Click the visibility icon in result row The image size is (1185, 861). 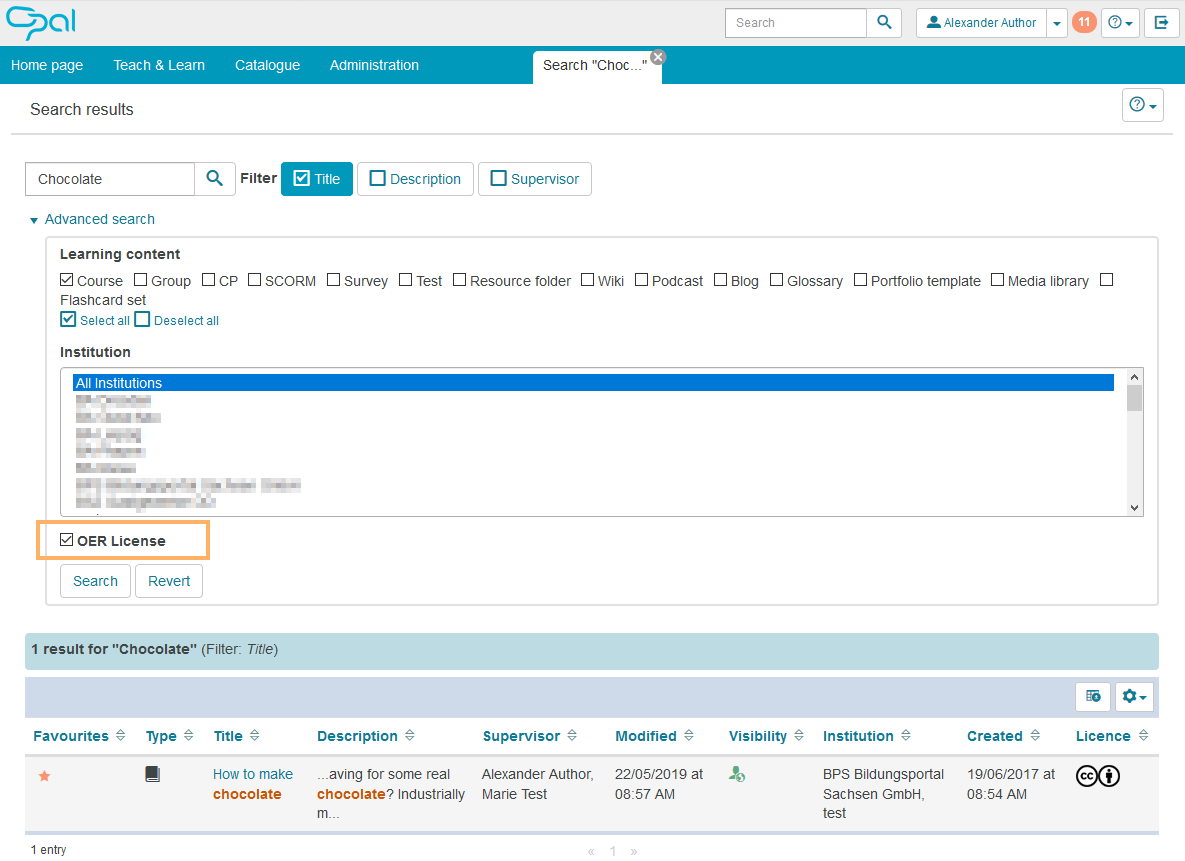click(x=737, y=774)
